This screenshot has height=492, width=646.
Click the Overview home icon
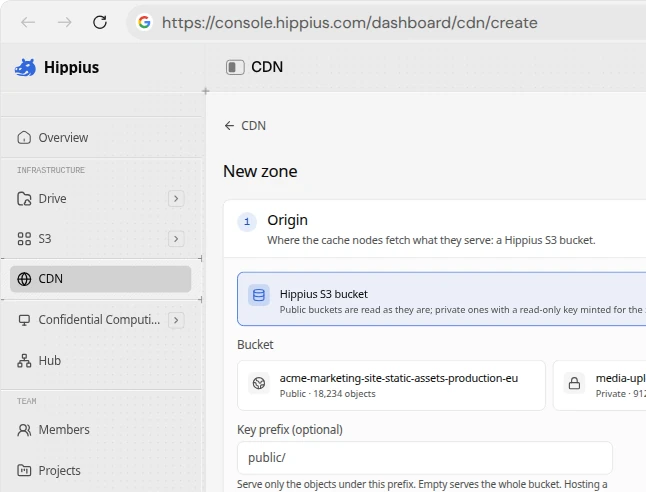pos(24,138)
